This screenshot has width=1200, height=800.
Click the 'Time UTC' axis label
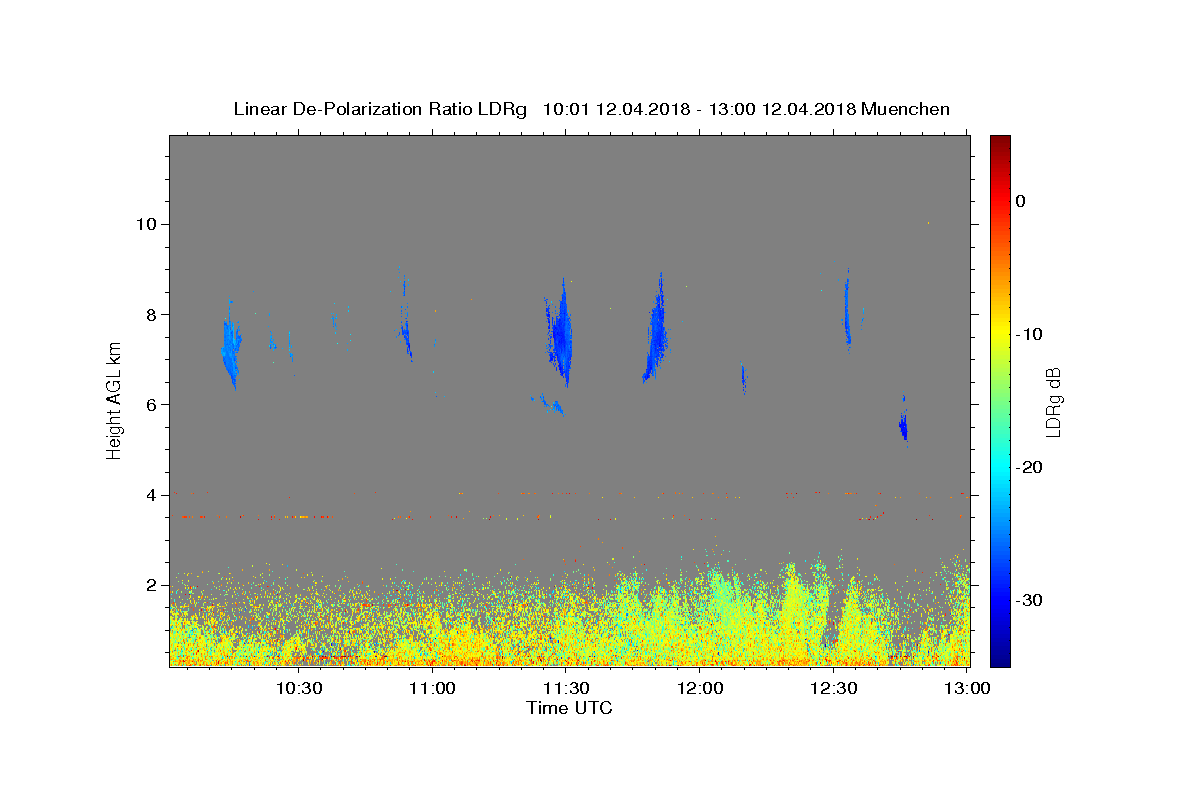[x=569, y=708]
